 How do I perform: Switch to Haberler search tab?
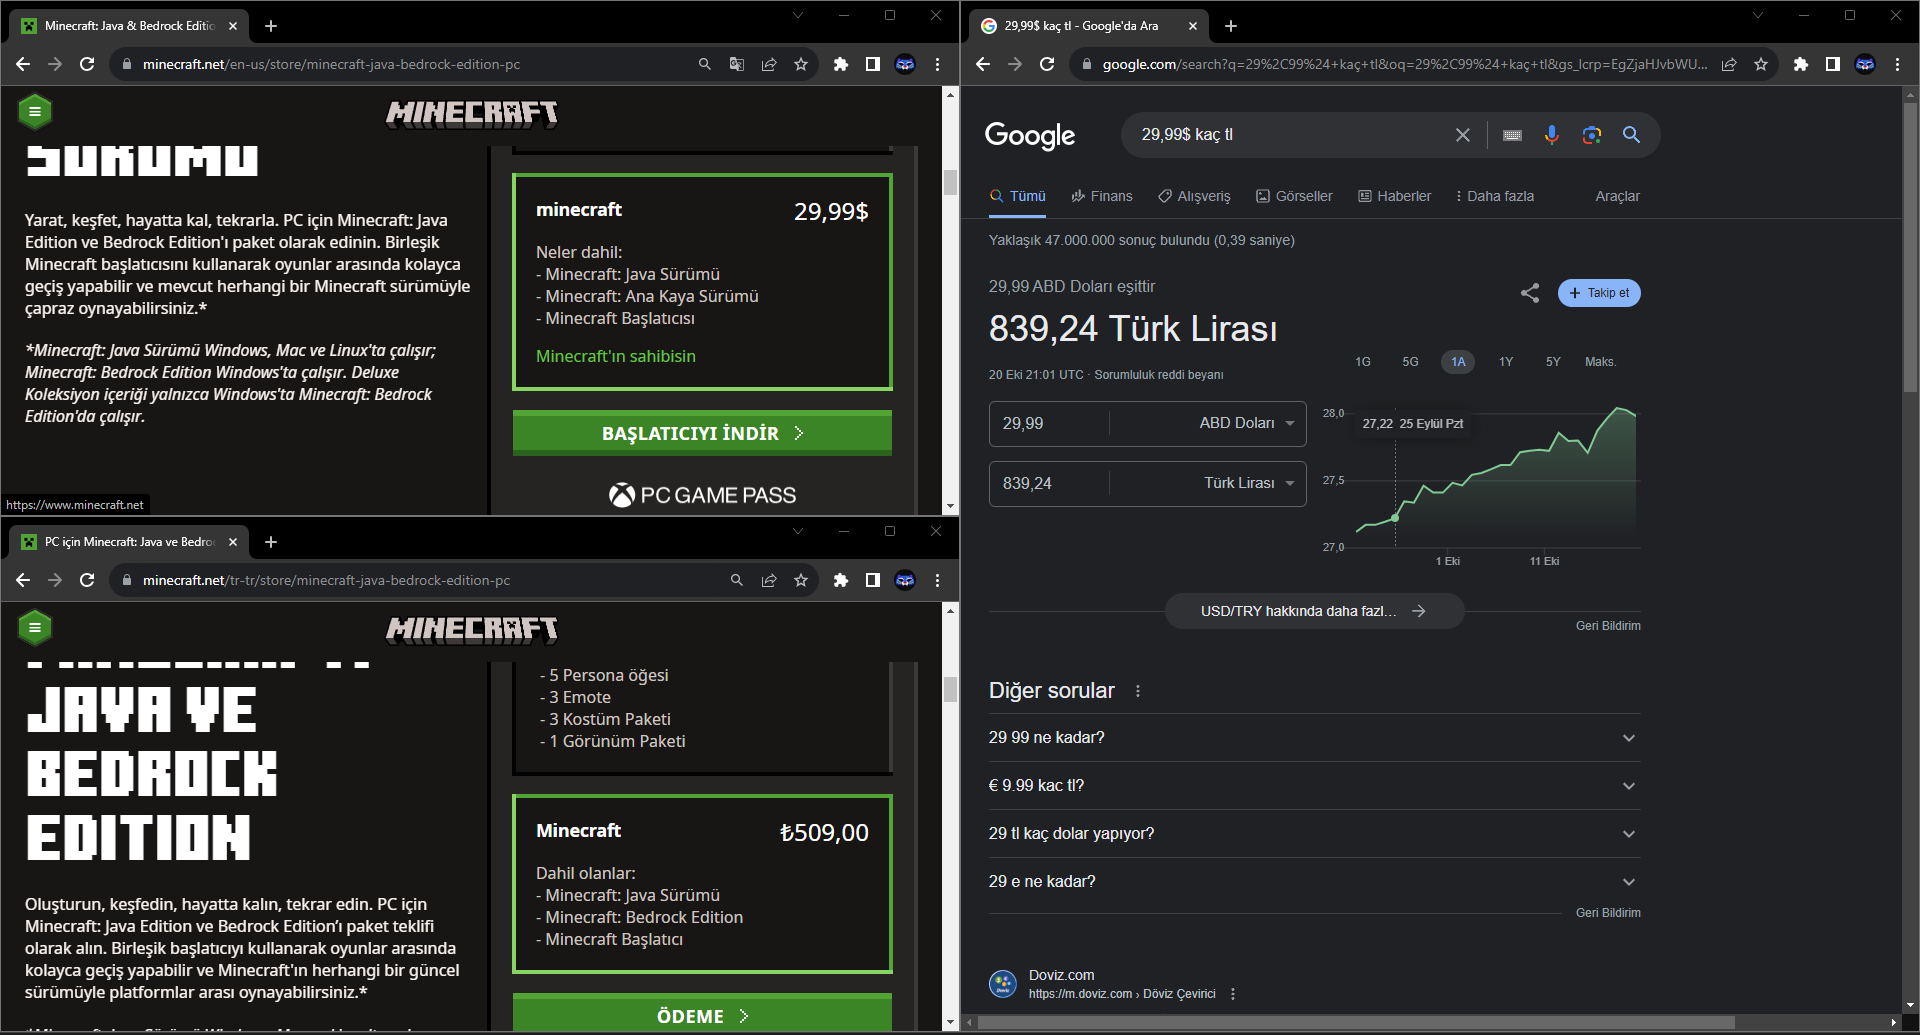coord(1394,196)
